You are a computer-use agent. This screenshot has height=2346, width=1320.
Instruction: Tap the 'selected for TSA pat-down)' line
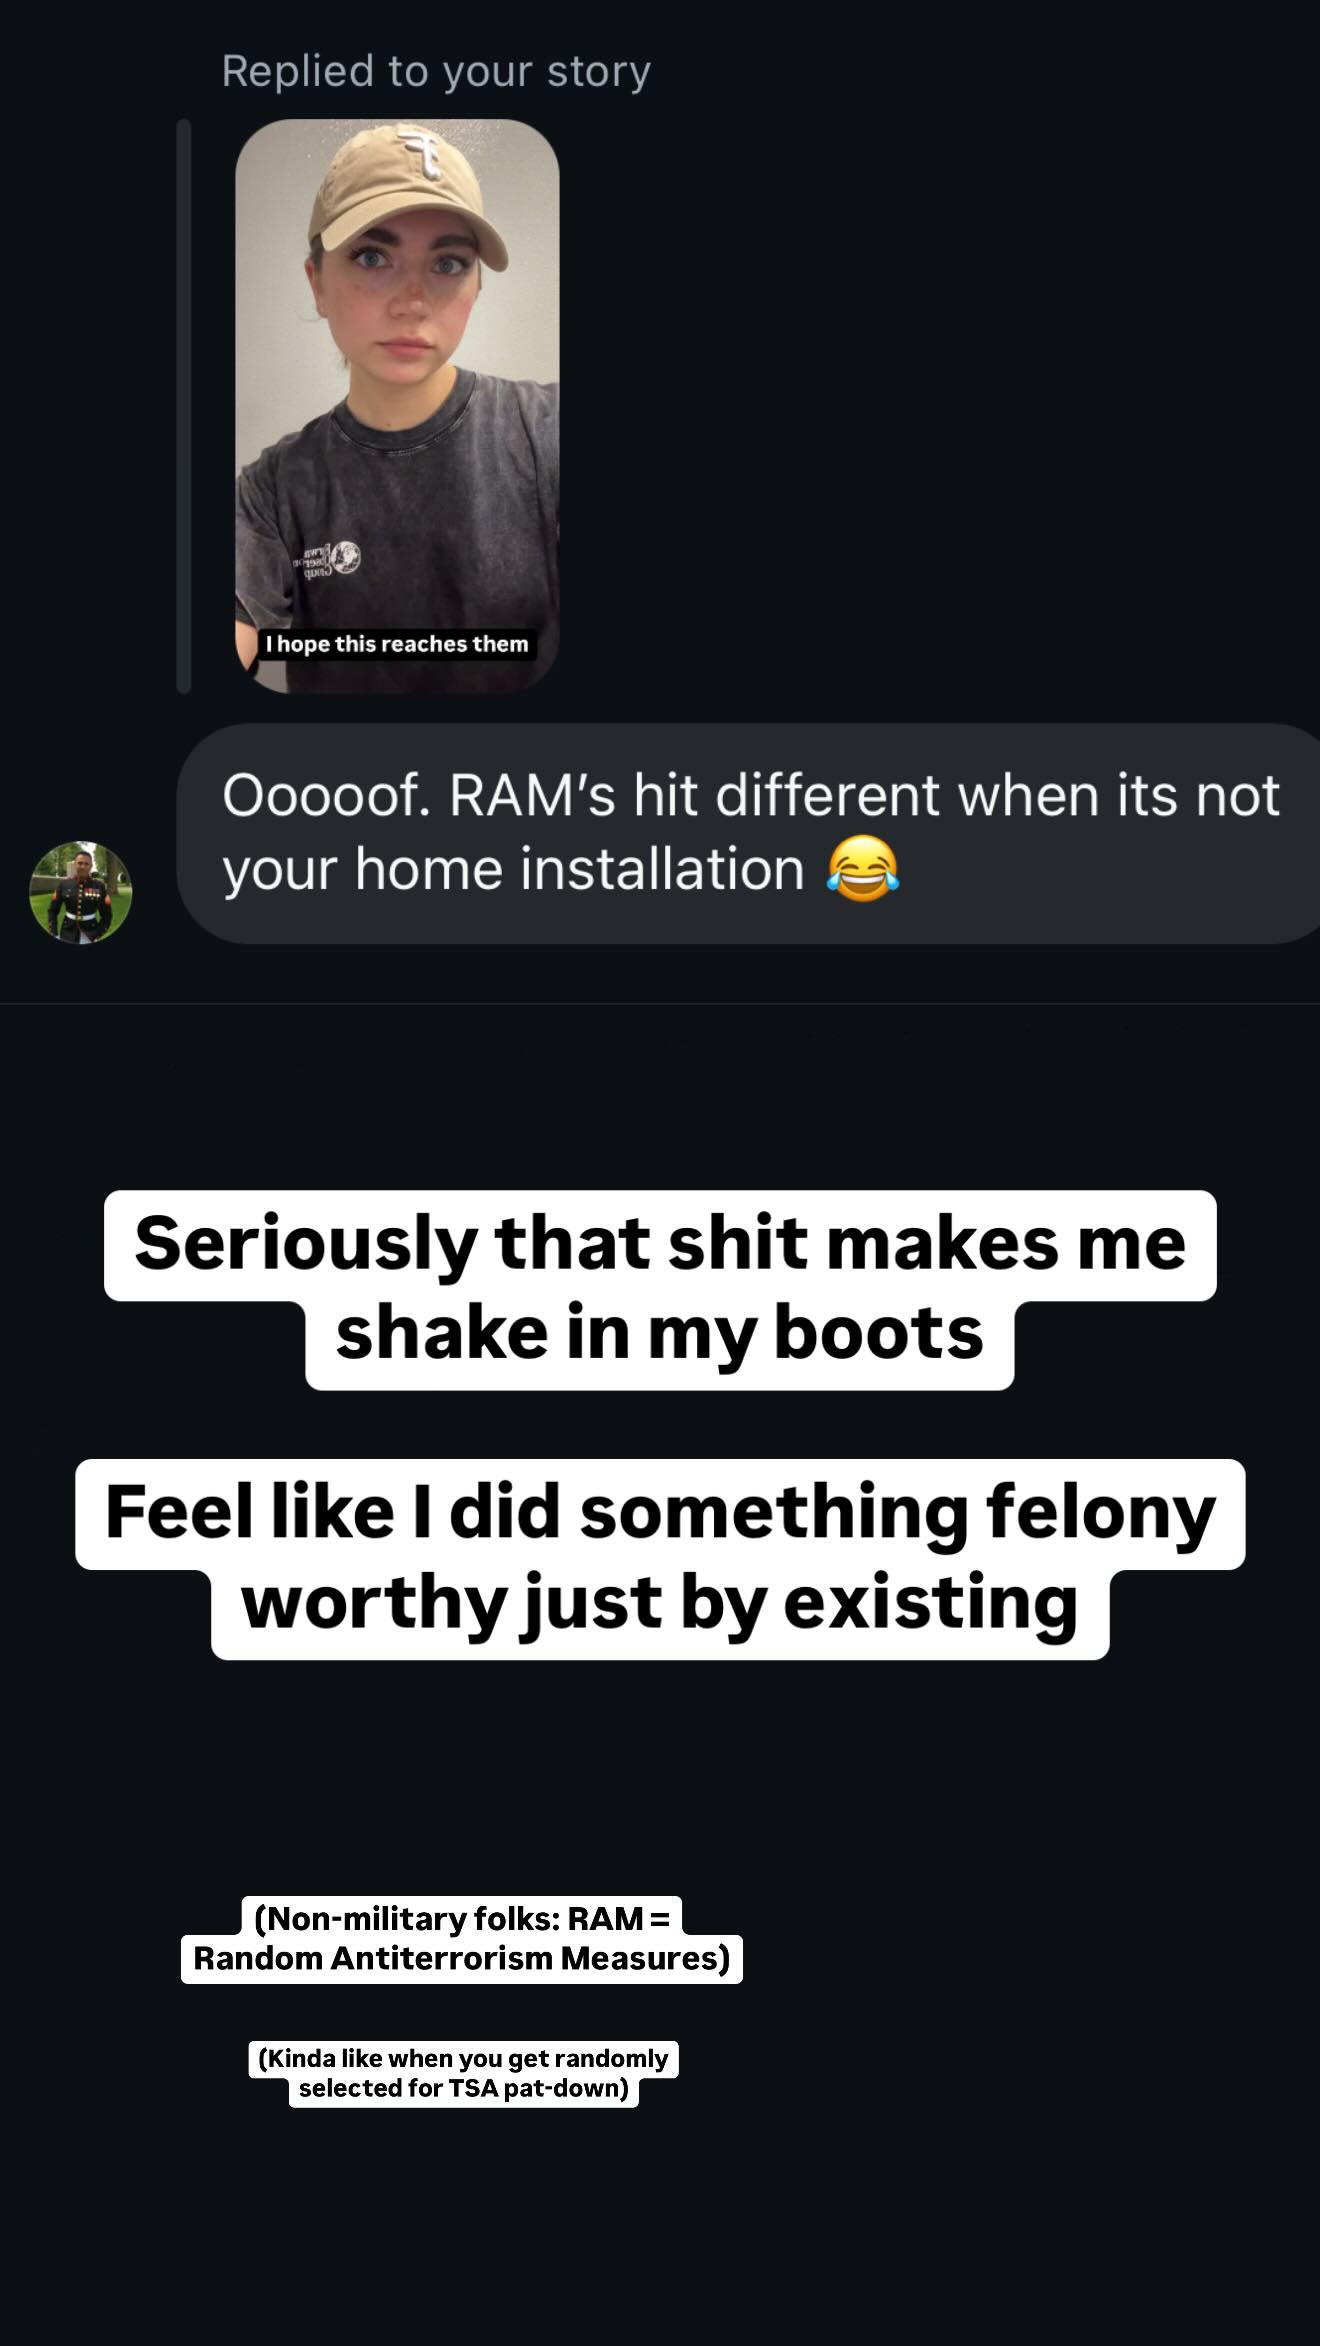464,2088
